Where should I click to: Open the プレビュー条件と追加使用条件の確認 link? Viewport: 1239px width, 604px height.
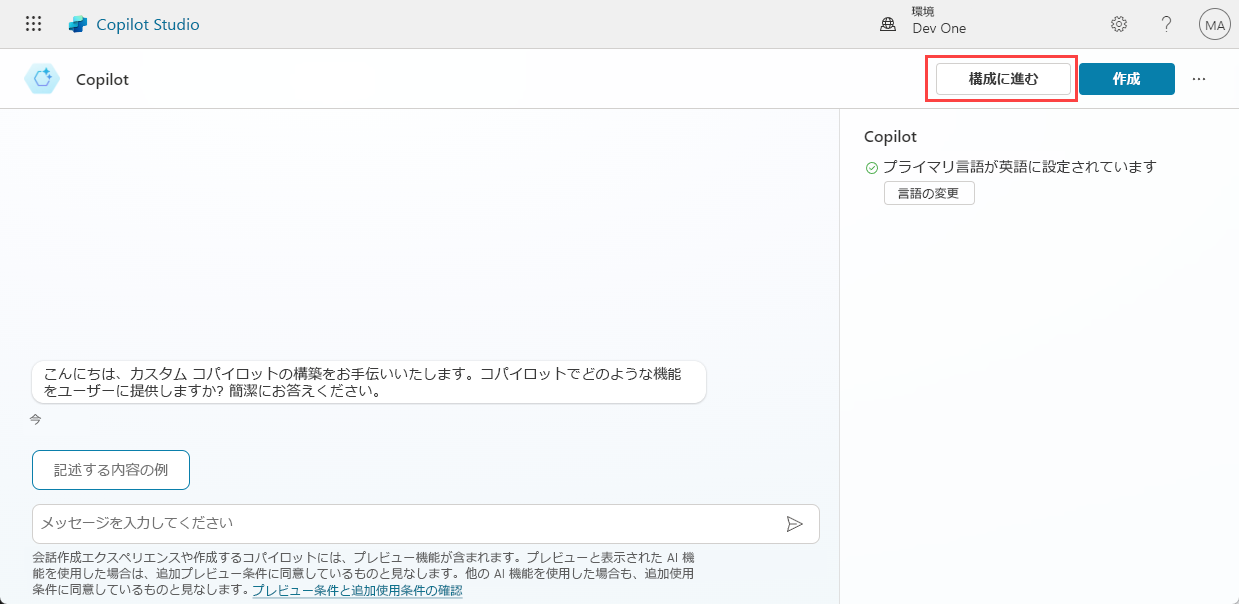click(x=357, y=591)
